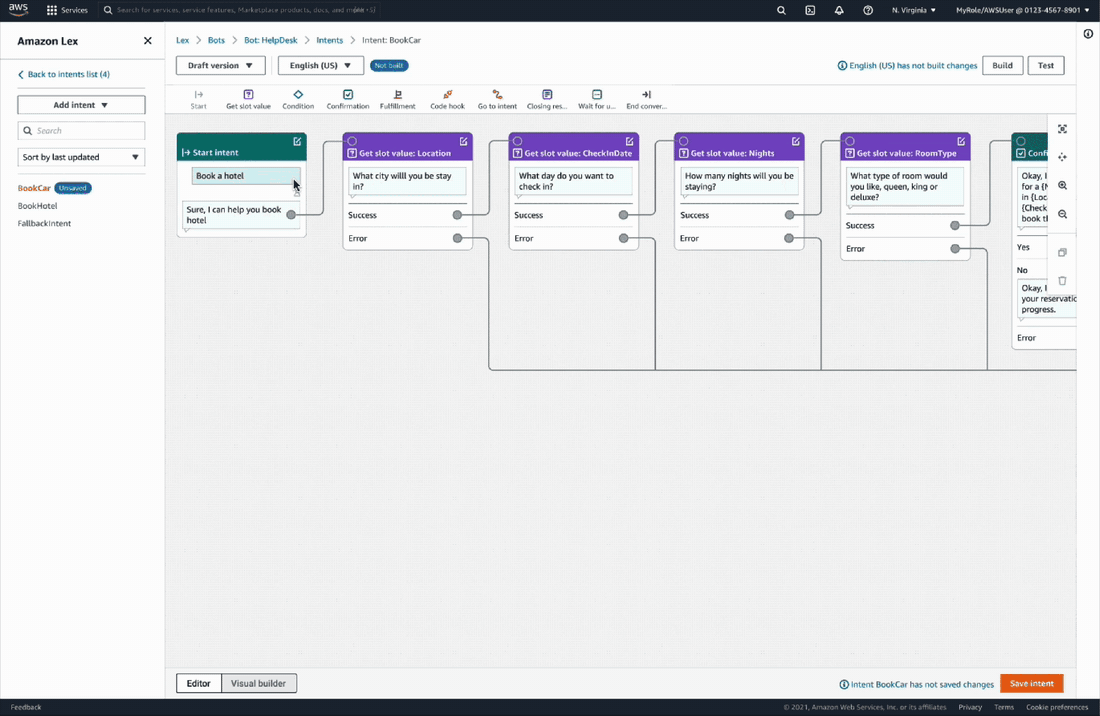Image resolution: width=1100 pixels, height=716 pixels.
Task: Close the Amazon Lex side panel
Action: click(x=147, y=41)
